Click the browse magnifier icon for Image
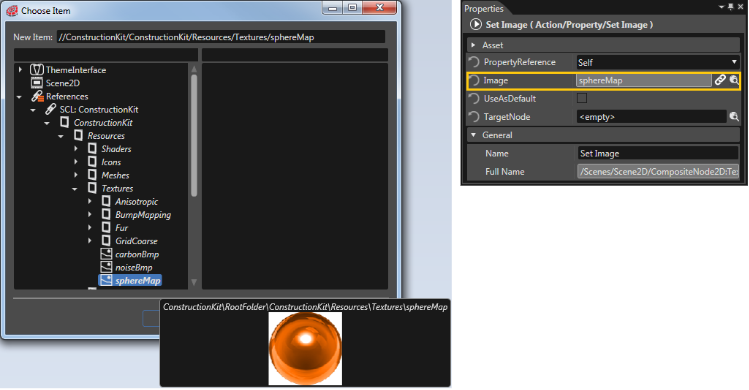The width and height of the screenshot is (749, 390). [734, 80]
